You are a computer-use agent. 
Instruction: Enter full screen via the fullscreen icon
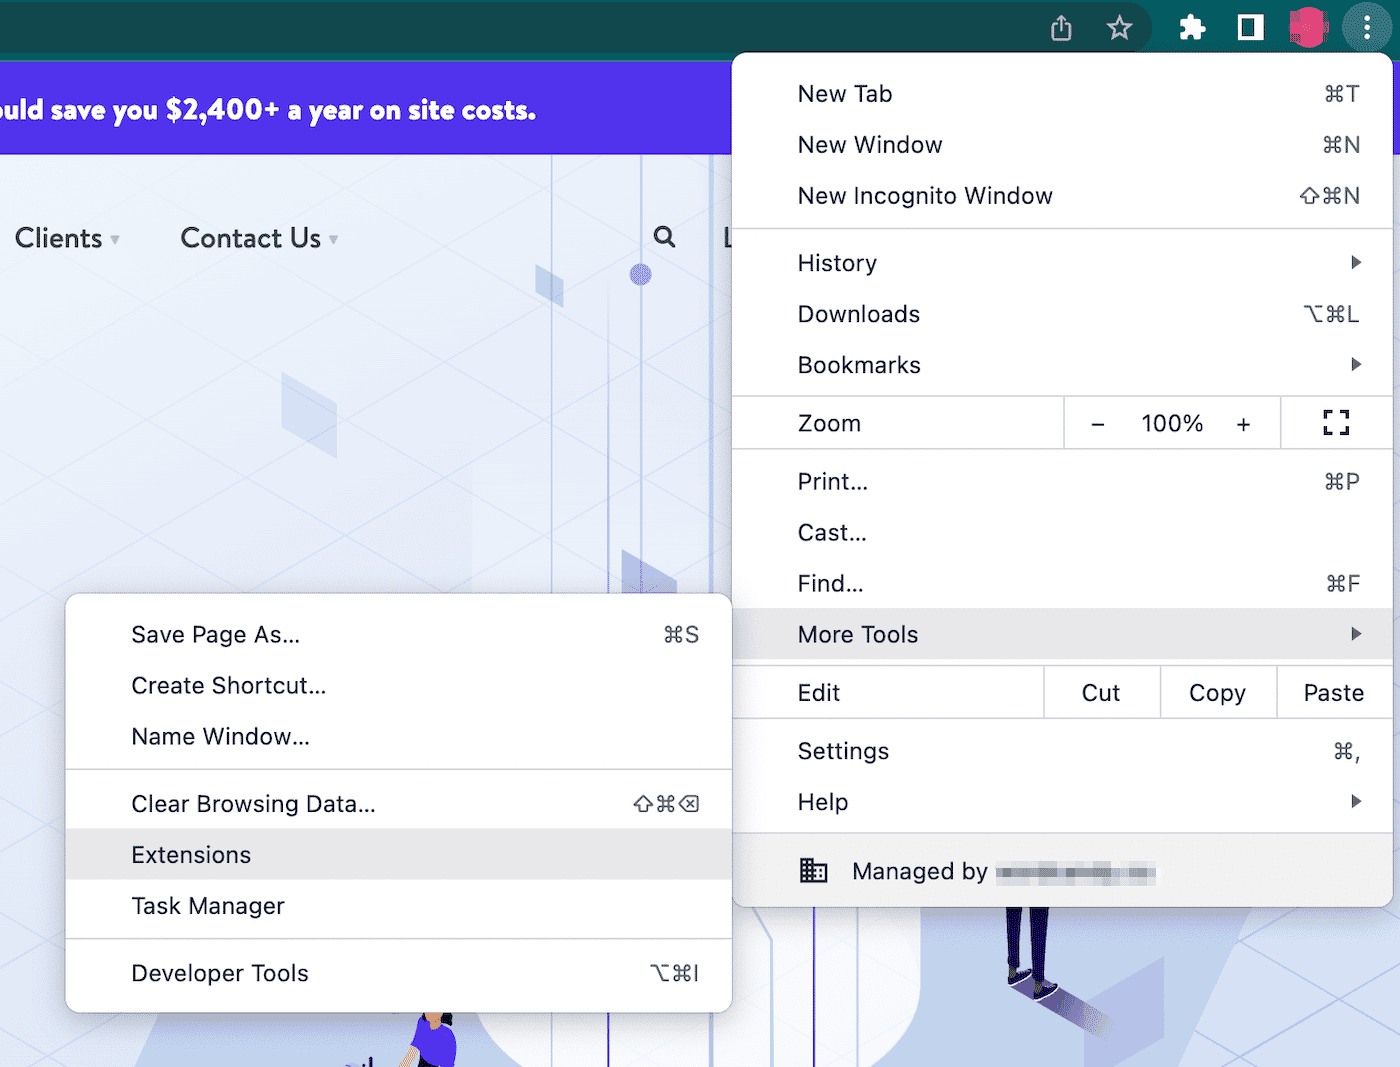point(1335,422)
